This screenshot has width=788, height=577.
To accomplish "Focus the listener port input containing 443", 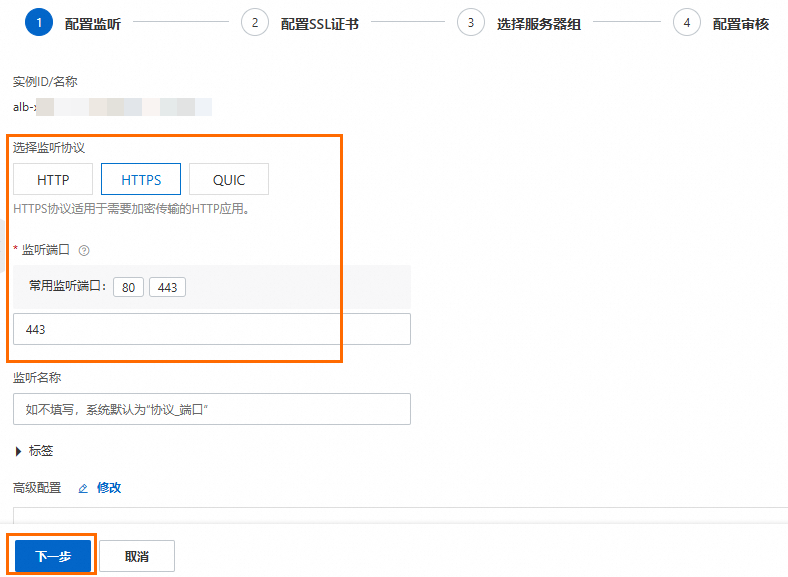I will click(212, 329).
